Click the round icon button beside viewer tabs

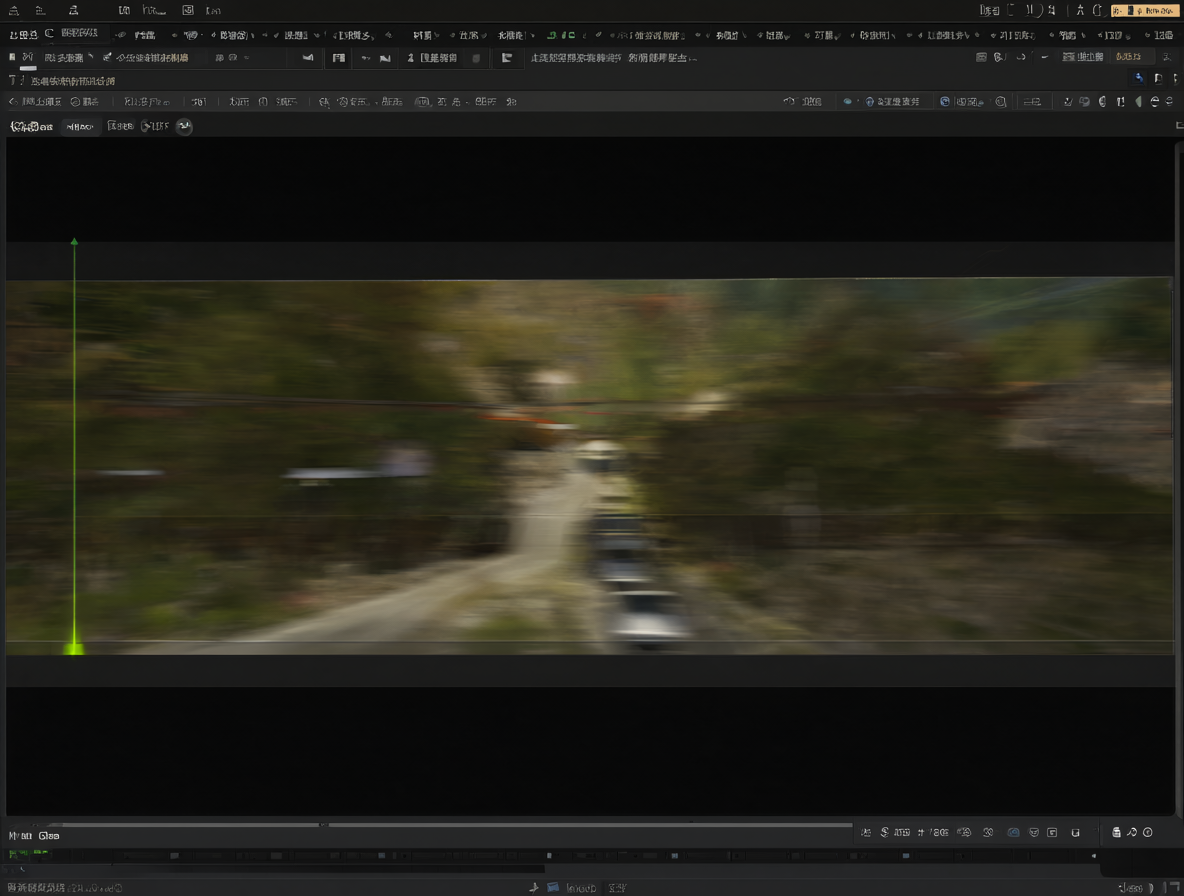pyautogui.click(x=184, y=126)
